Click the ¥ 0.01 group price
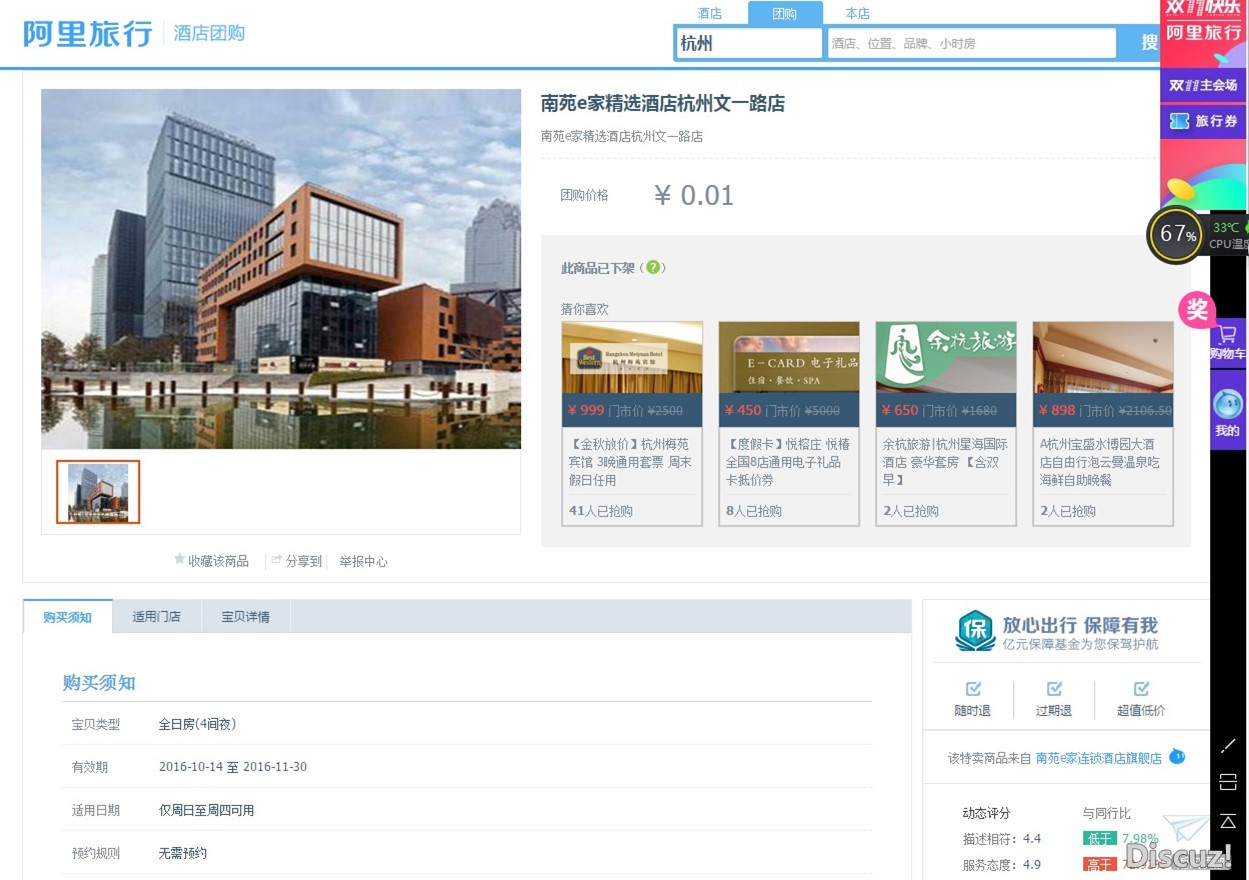1249x880 pixels. pos(694,195)
